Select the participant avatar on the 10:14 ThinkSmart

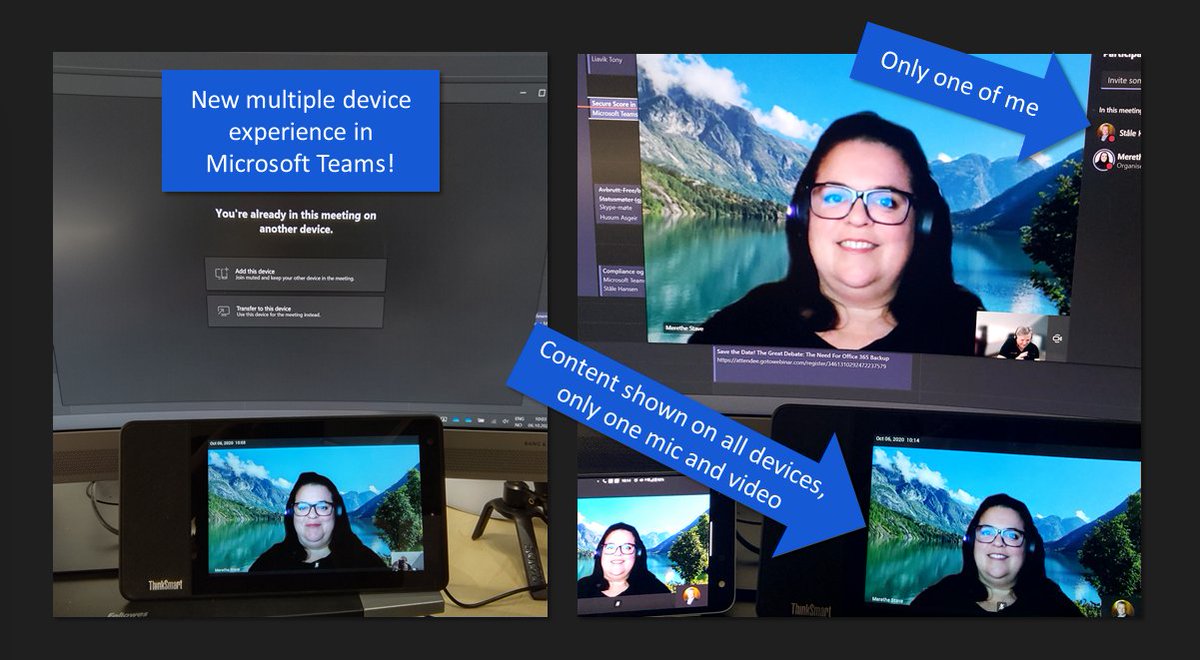(1122, 607)
